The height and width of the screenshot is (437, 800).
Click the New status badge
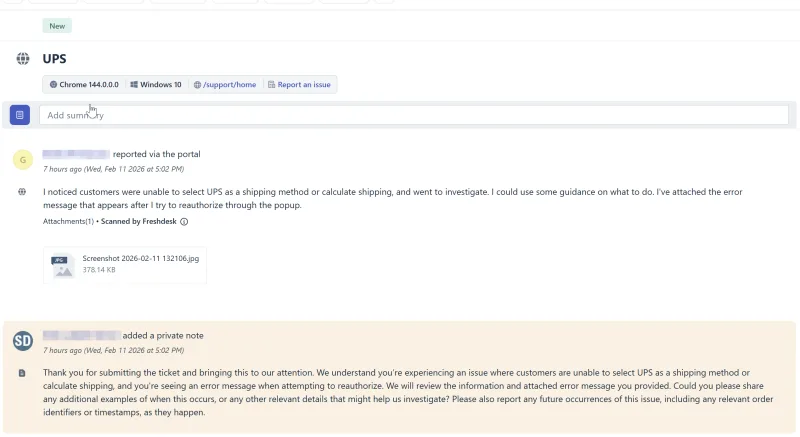(57, 26)
